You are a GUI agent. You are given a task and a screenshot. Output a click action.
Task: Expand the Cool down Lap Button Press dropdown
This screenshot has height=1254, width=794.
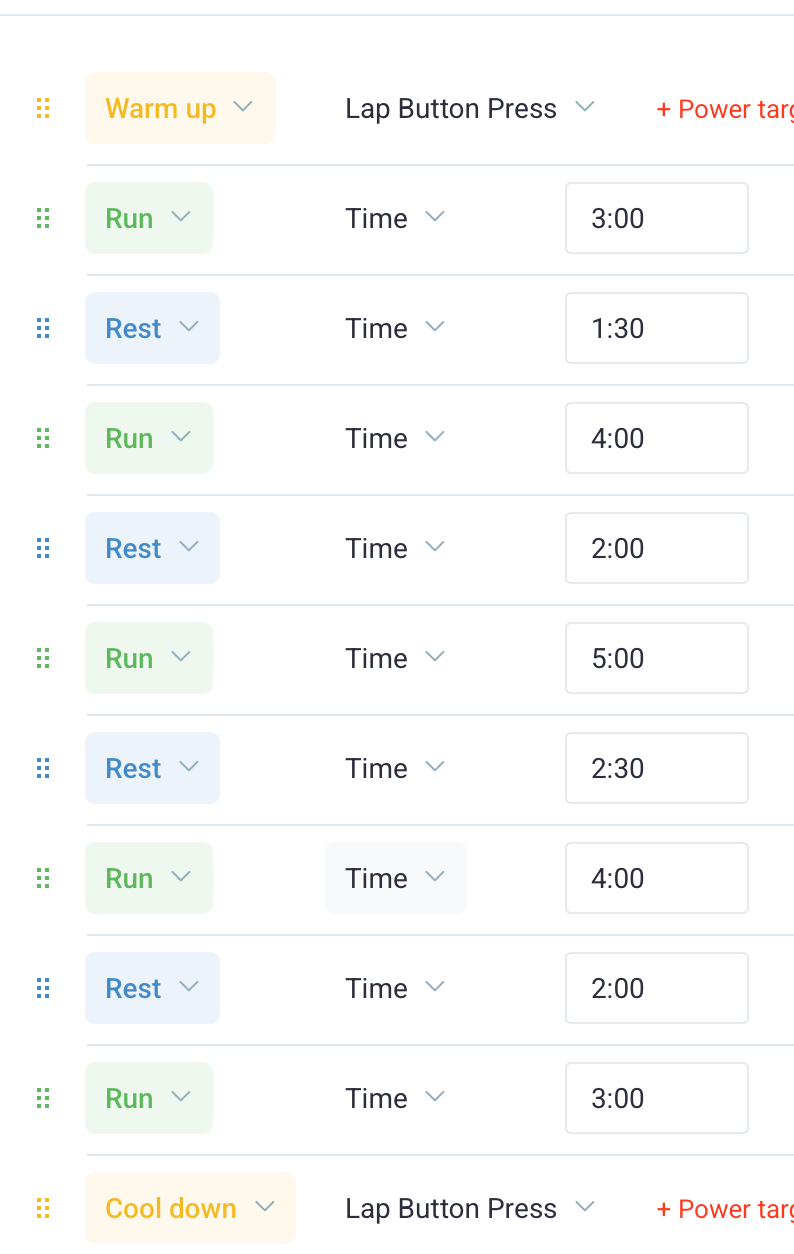[470, 1208]
